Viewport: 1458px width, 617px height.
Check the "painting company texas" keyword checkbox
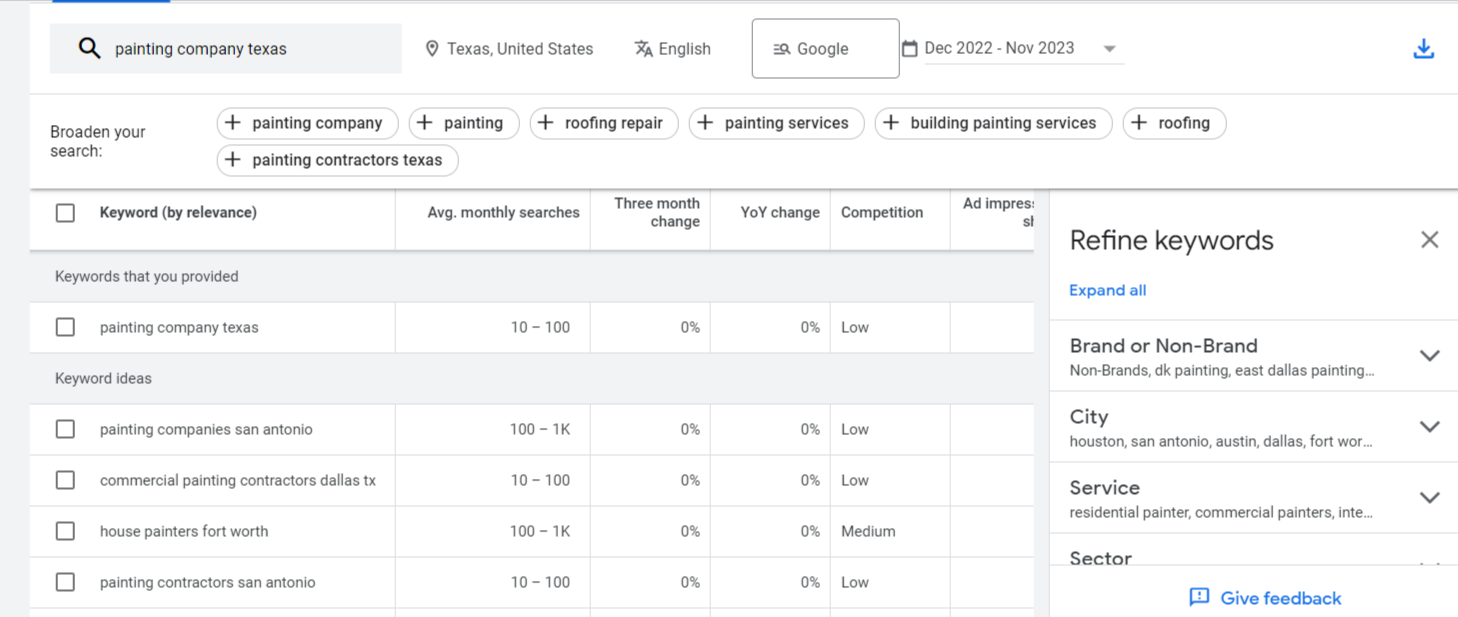point(65,327)
